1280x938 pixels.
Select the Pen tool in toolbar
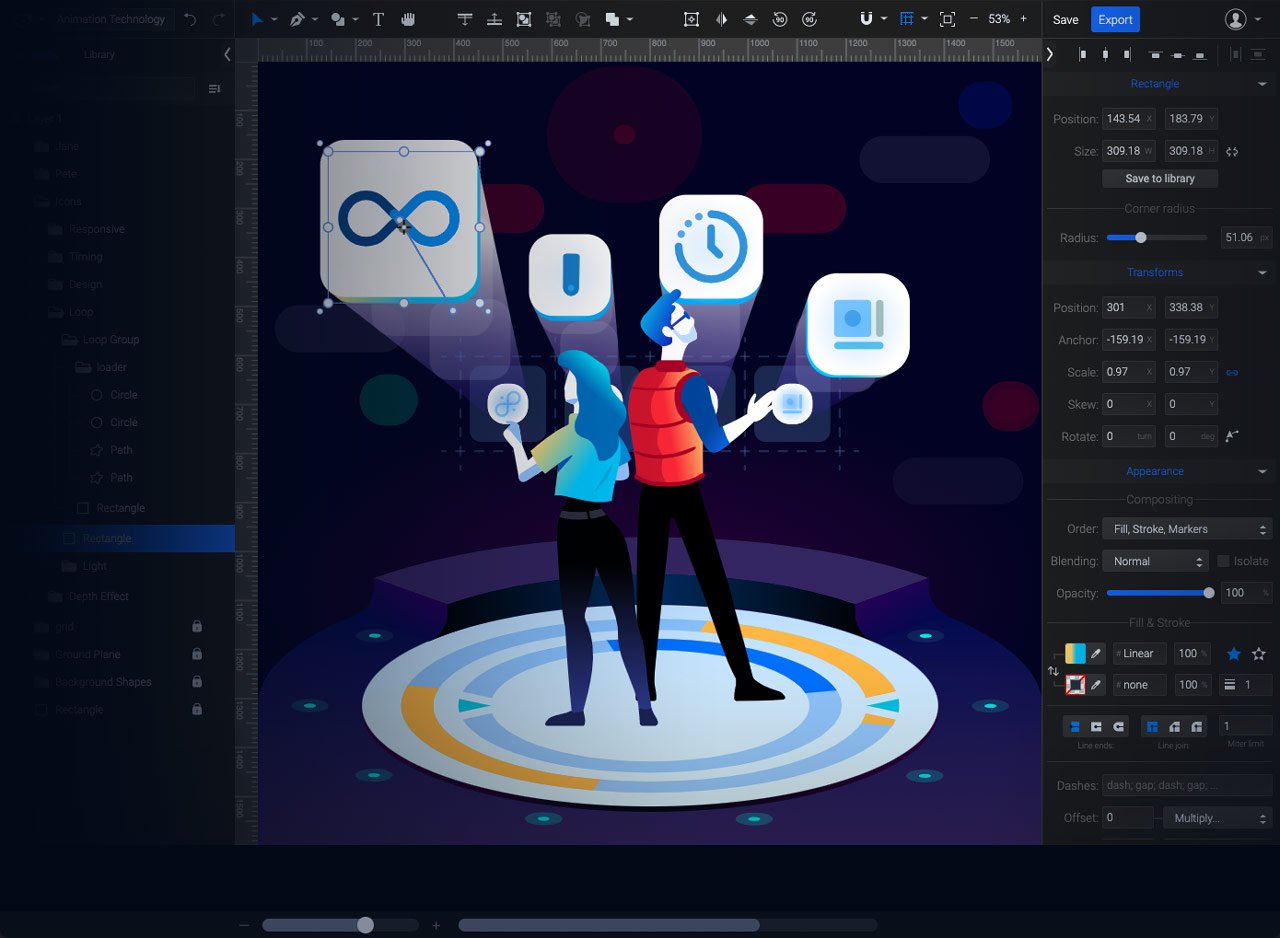click(297, 19)
